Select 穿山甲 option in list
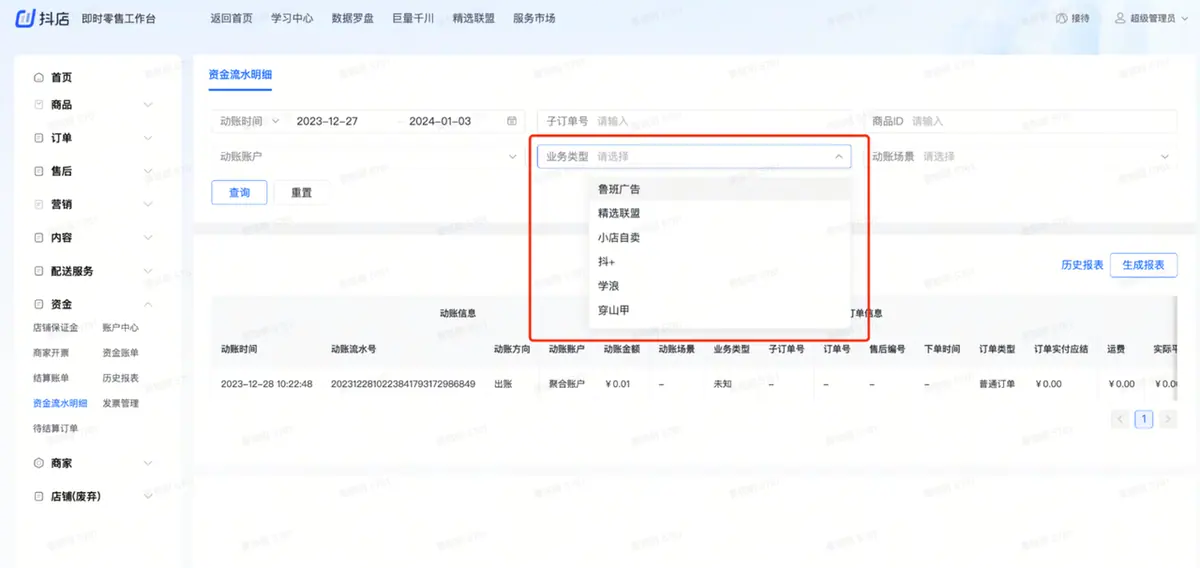This screenshot has height=568, width=1200. tap(720, 310)
